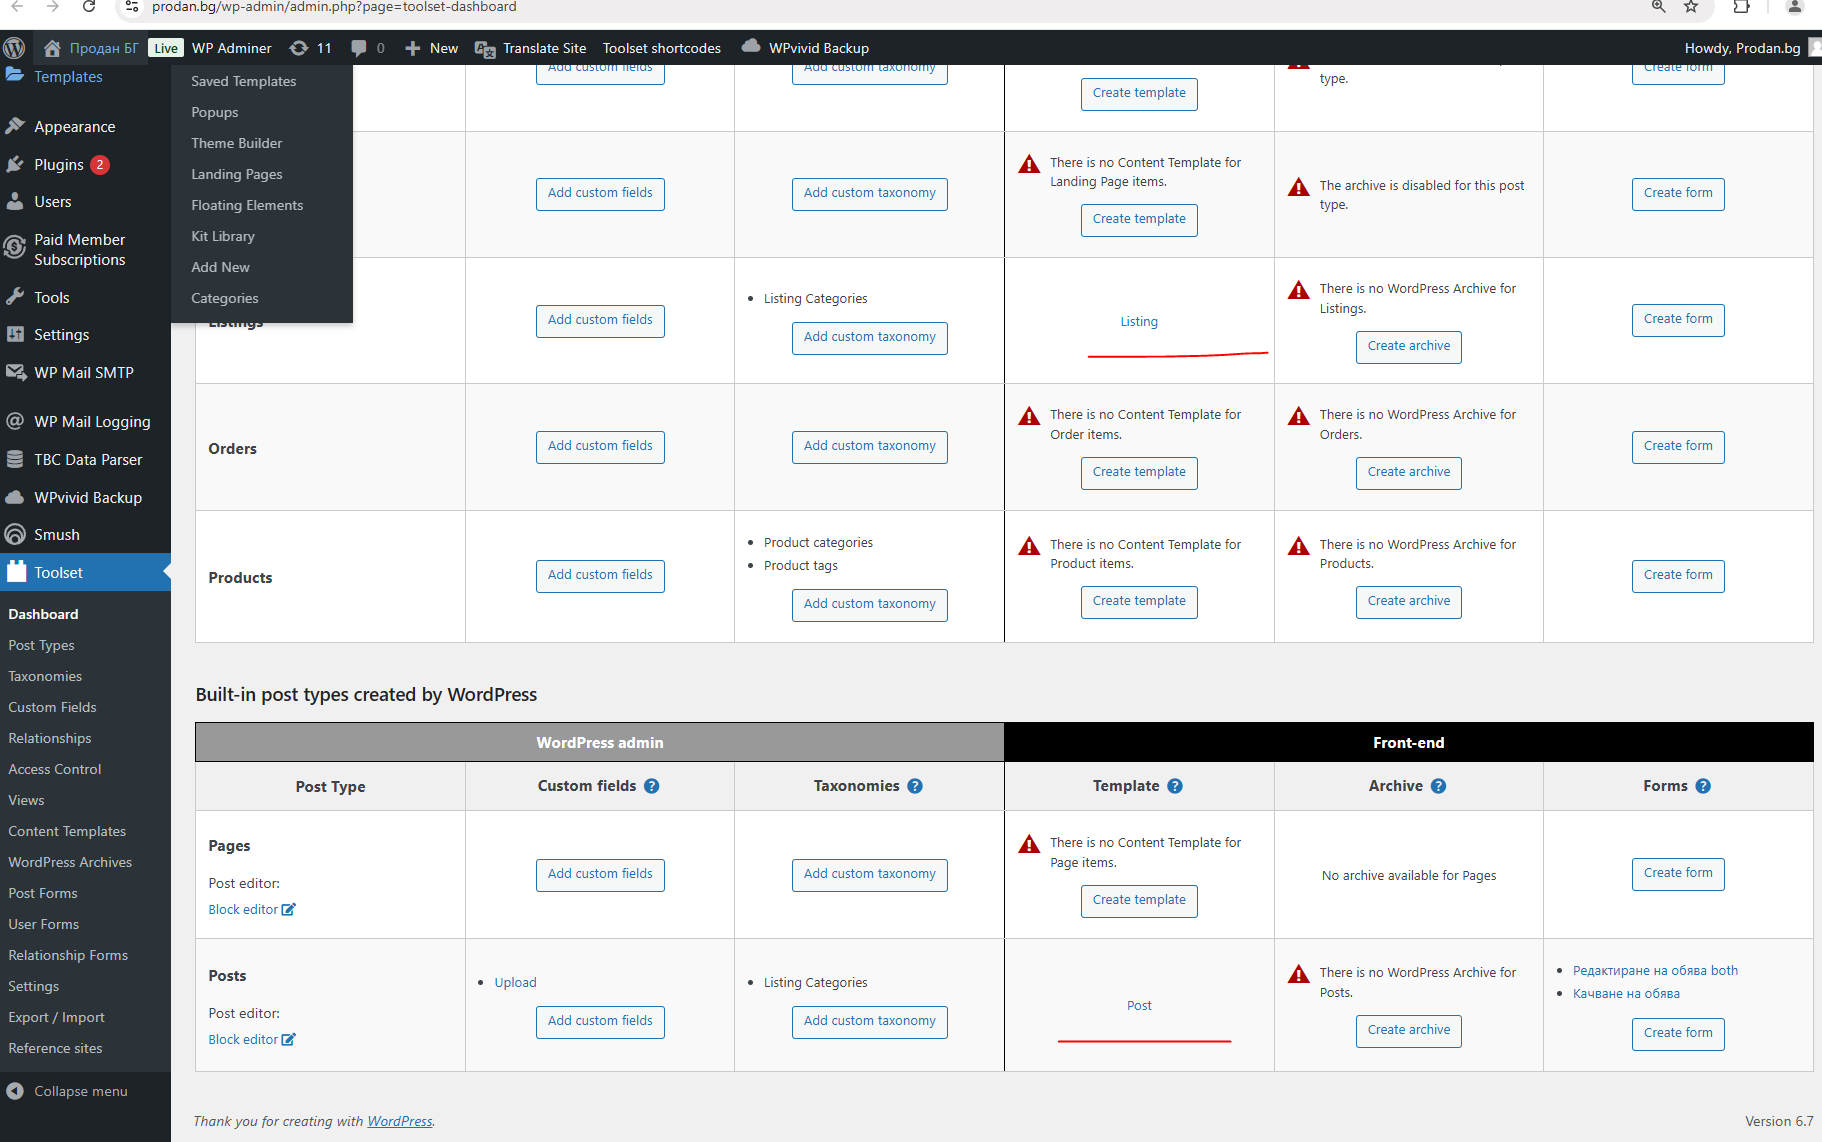Click the Settings sliders icon in sidebar
This screenshot has height=1142, width=1822.
[15, 334]
